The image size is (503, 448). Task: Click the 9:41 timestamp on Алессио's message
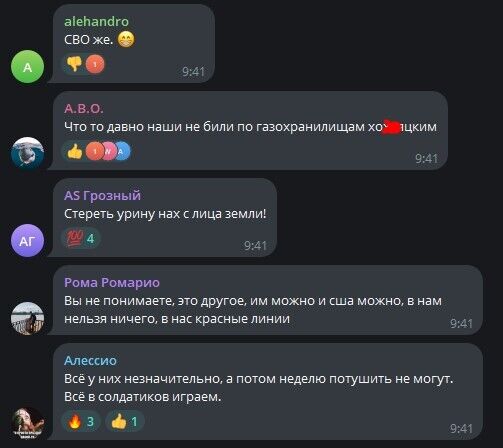(x=461, y=428)
